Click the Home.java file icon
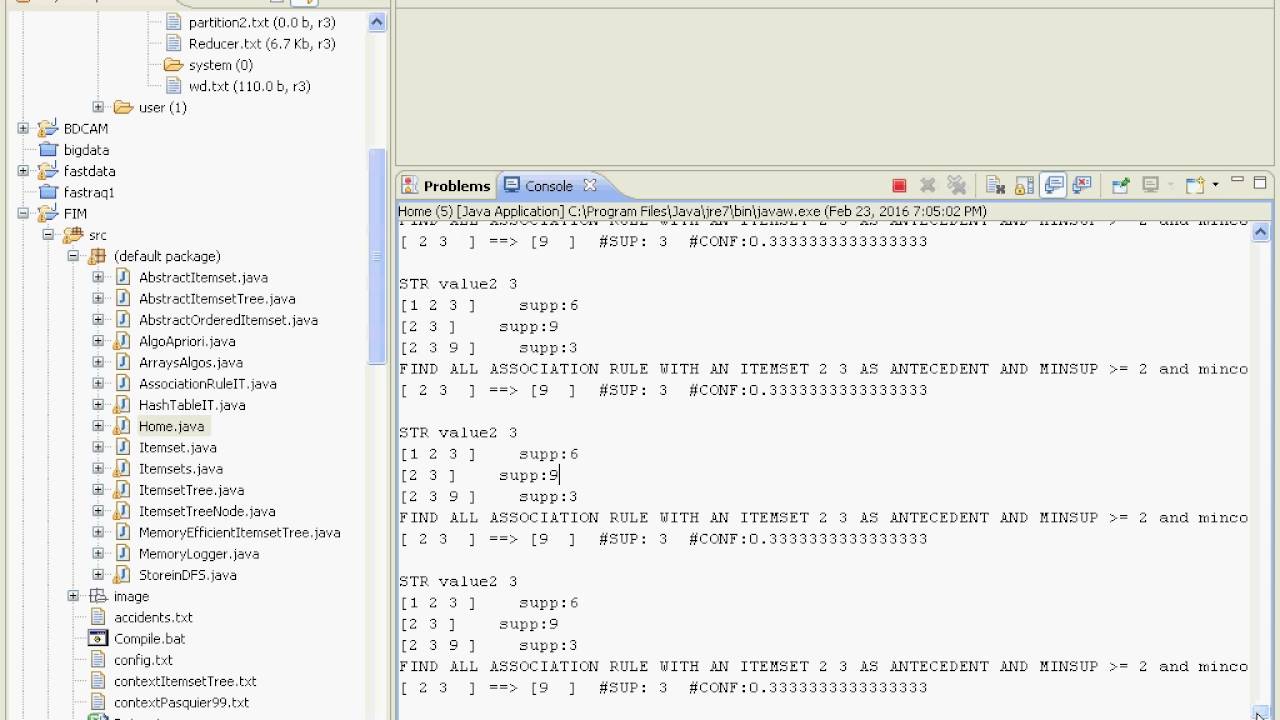This screenshot has height=720, width=1280. pyautogui.click(x=122, y=426)
